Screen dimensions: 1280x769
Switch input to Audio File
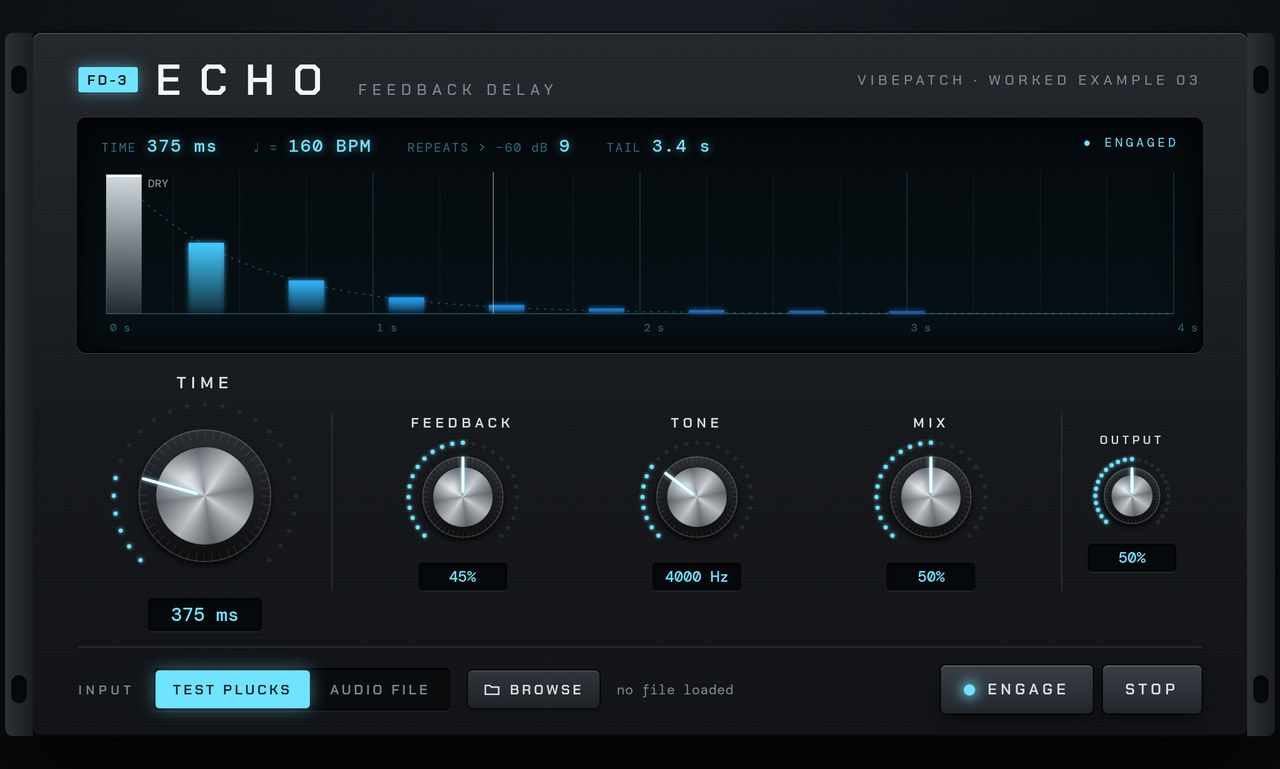click(x=379, y=690)
